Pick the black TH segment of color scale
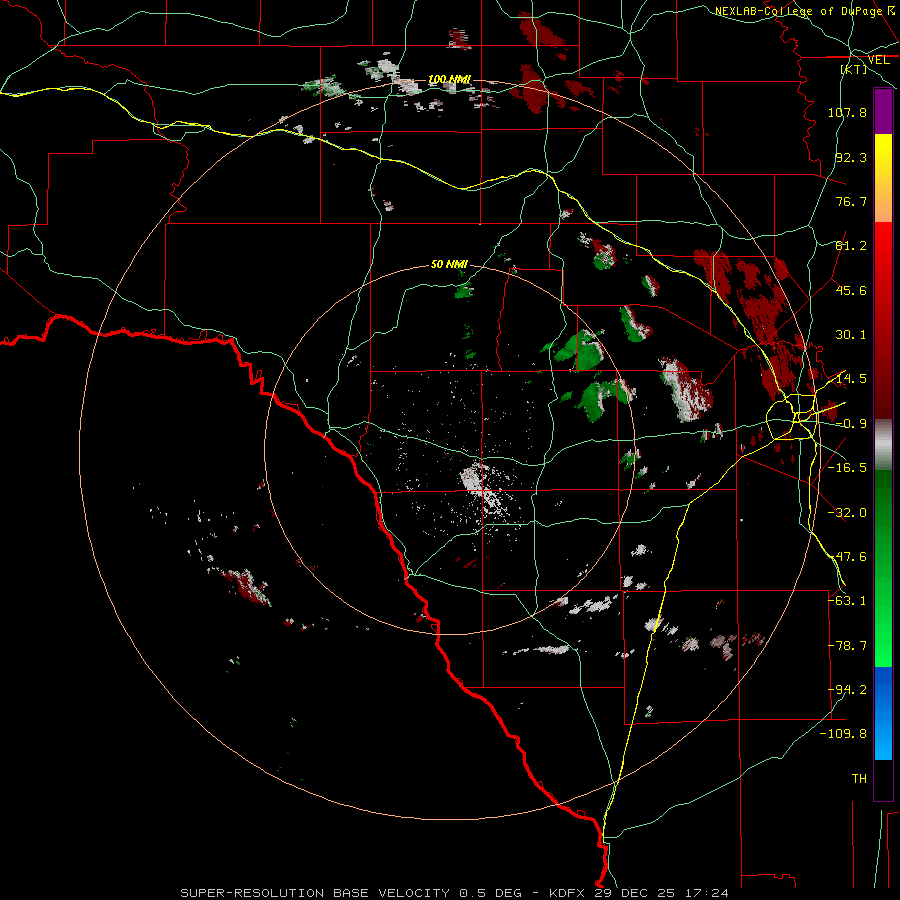The height and width of the screenshot is (900, 900). 883,780
